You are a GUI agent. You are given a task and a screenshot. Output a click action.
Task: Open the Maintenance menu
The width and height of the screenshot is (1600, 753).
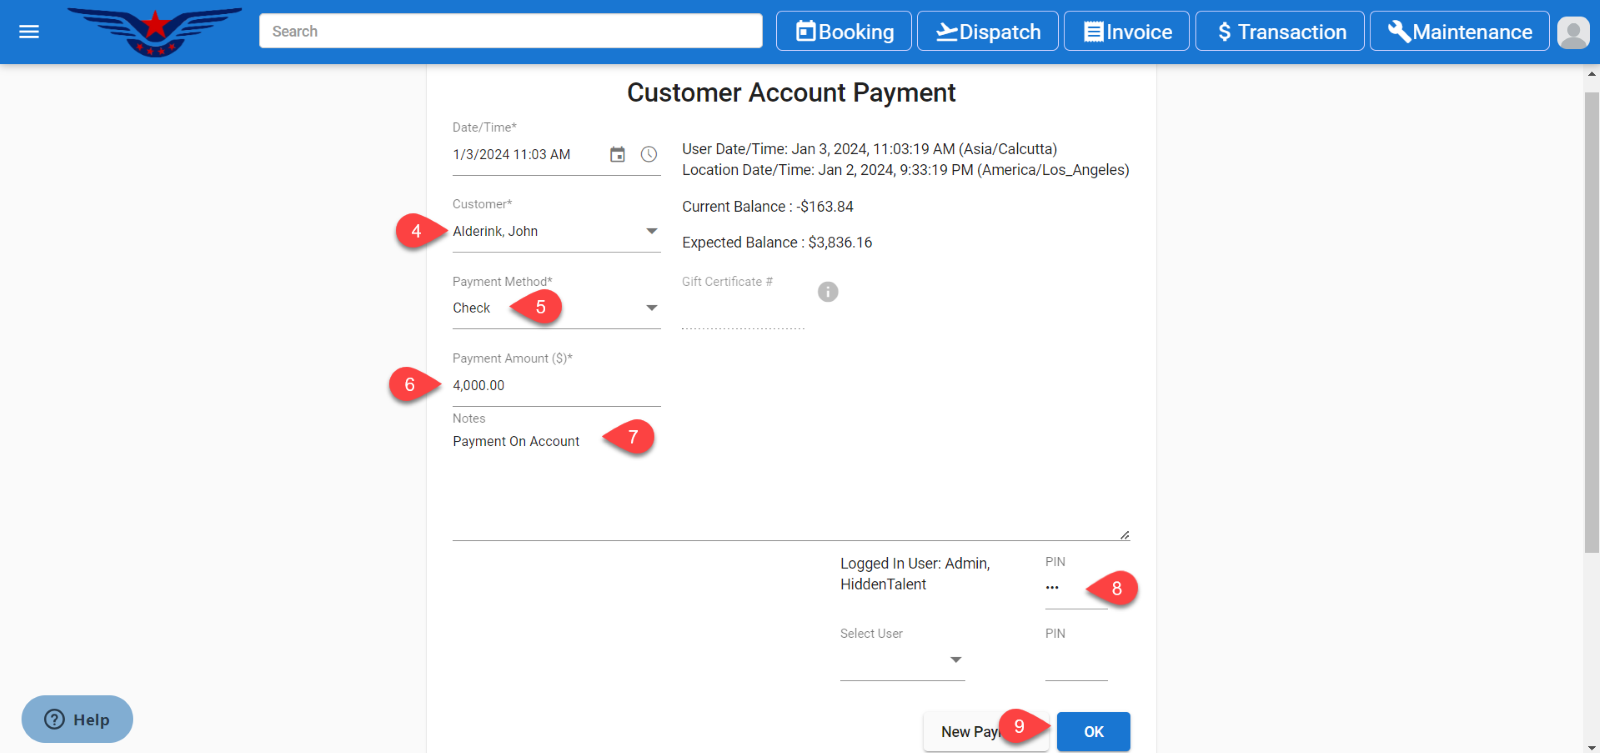1459,32
